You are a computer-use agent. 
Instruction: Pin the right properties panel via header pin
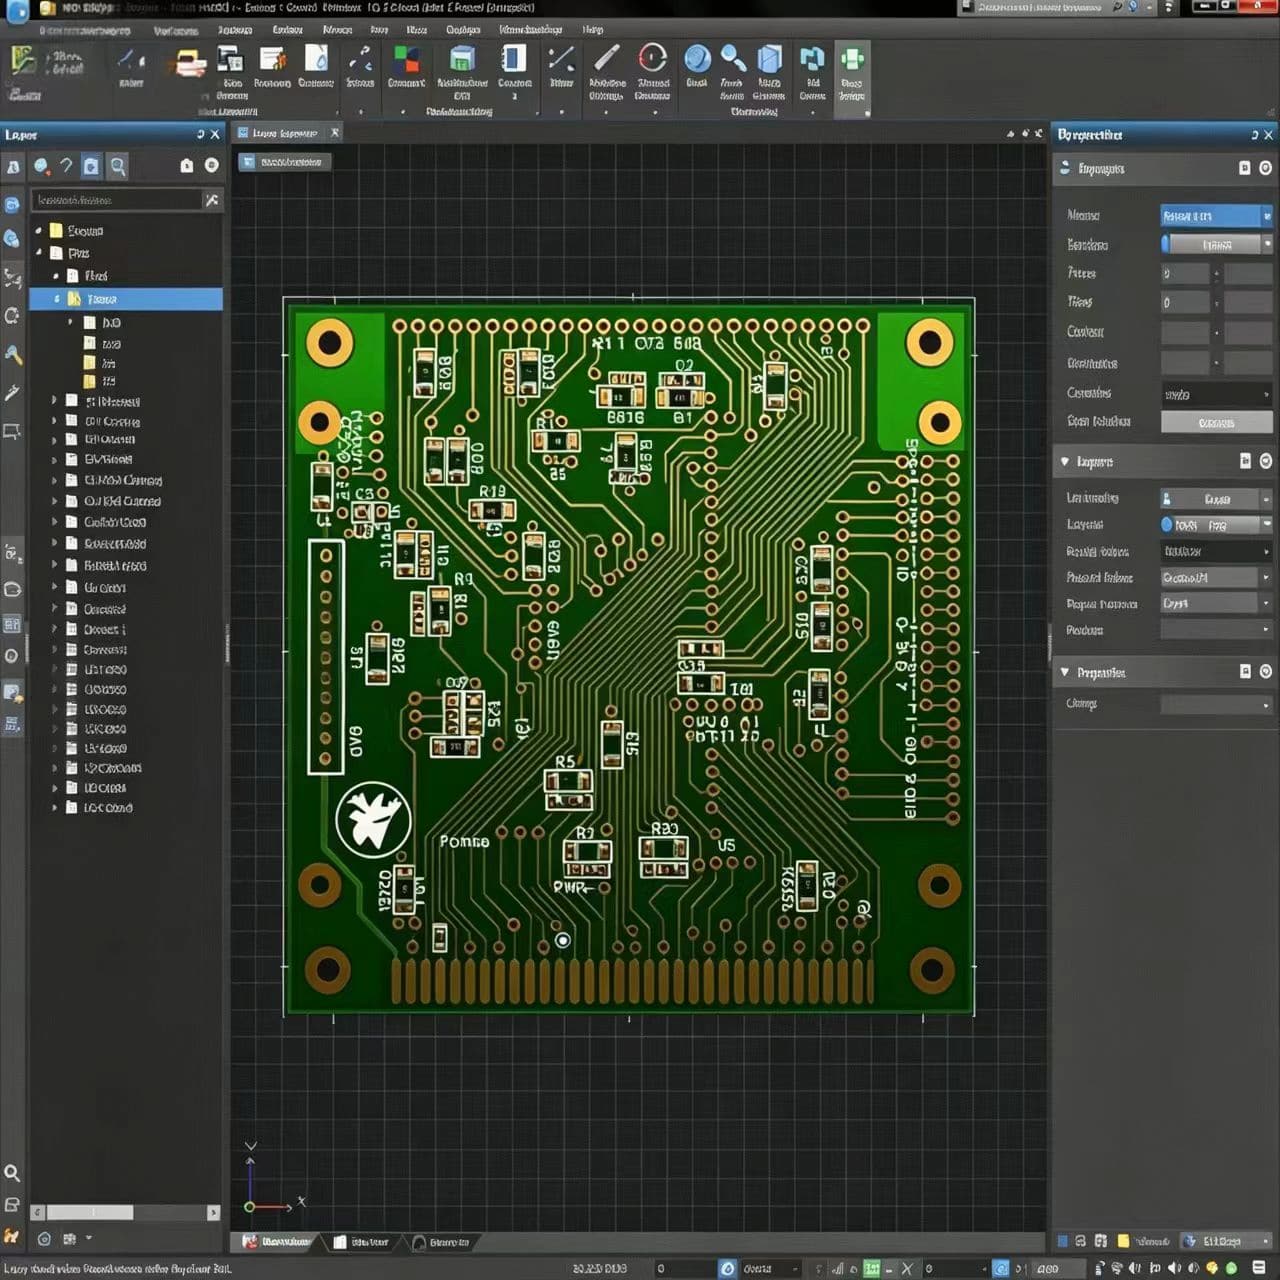coord(1254,134)
